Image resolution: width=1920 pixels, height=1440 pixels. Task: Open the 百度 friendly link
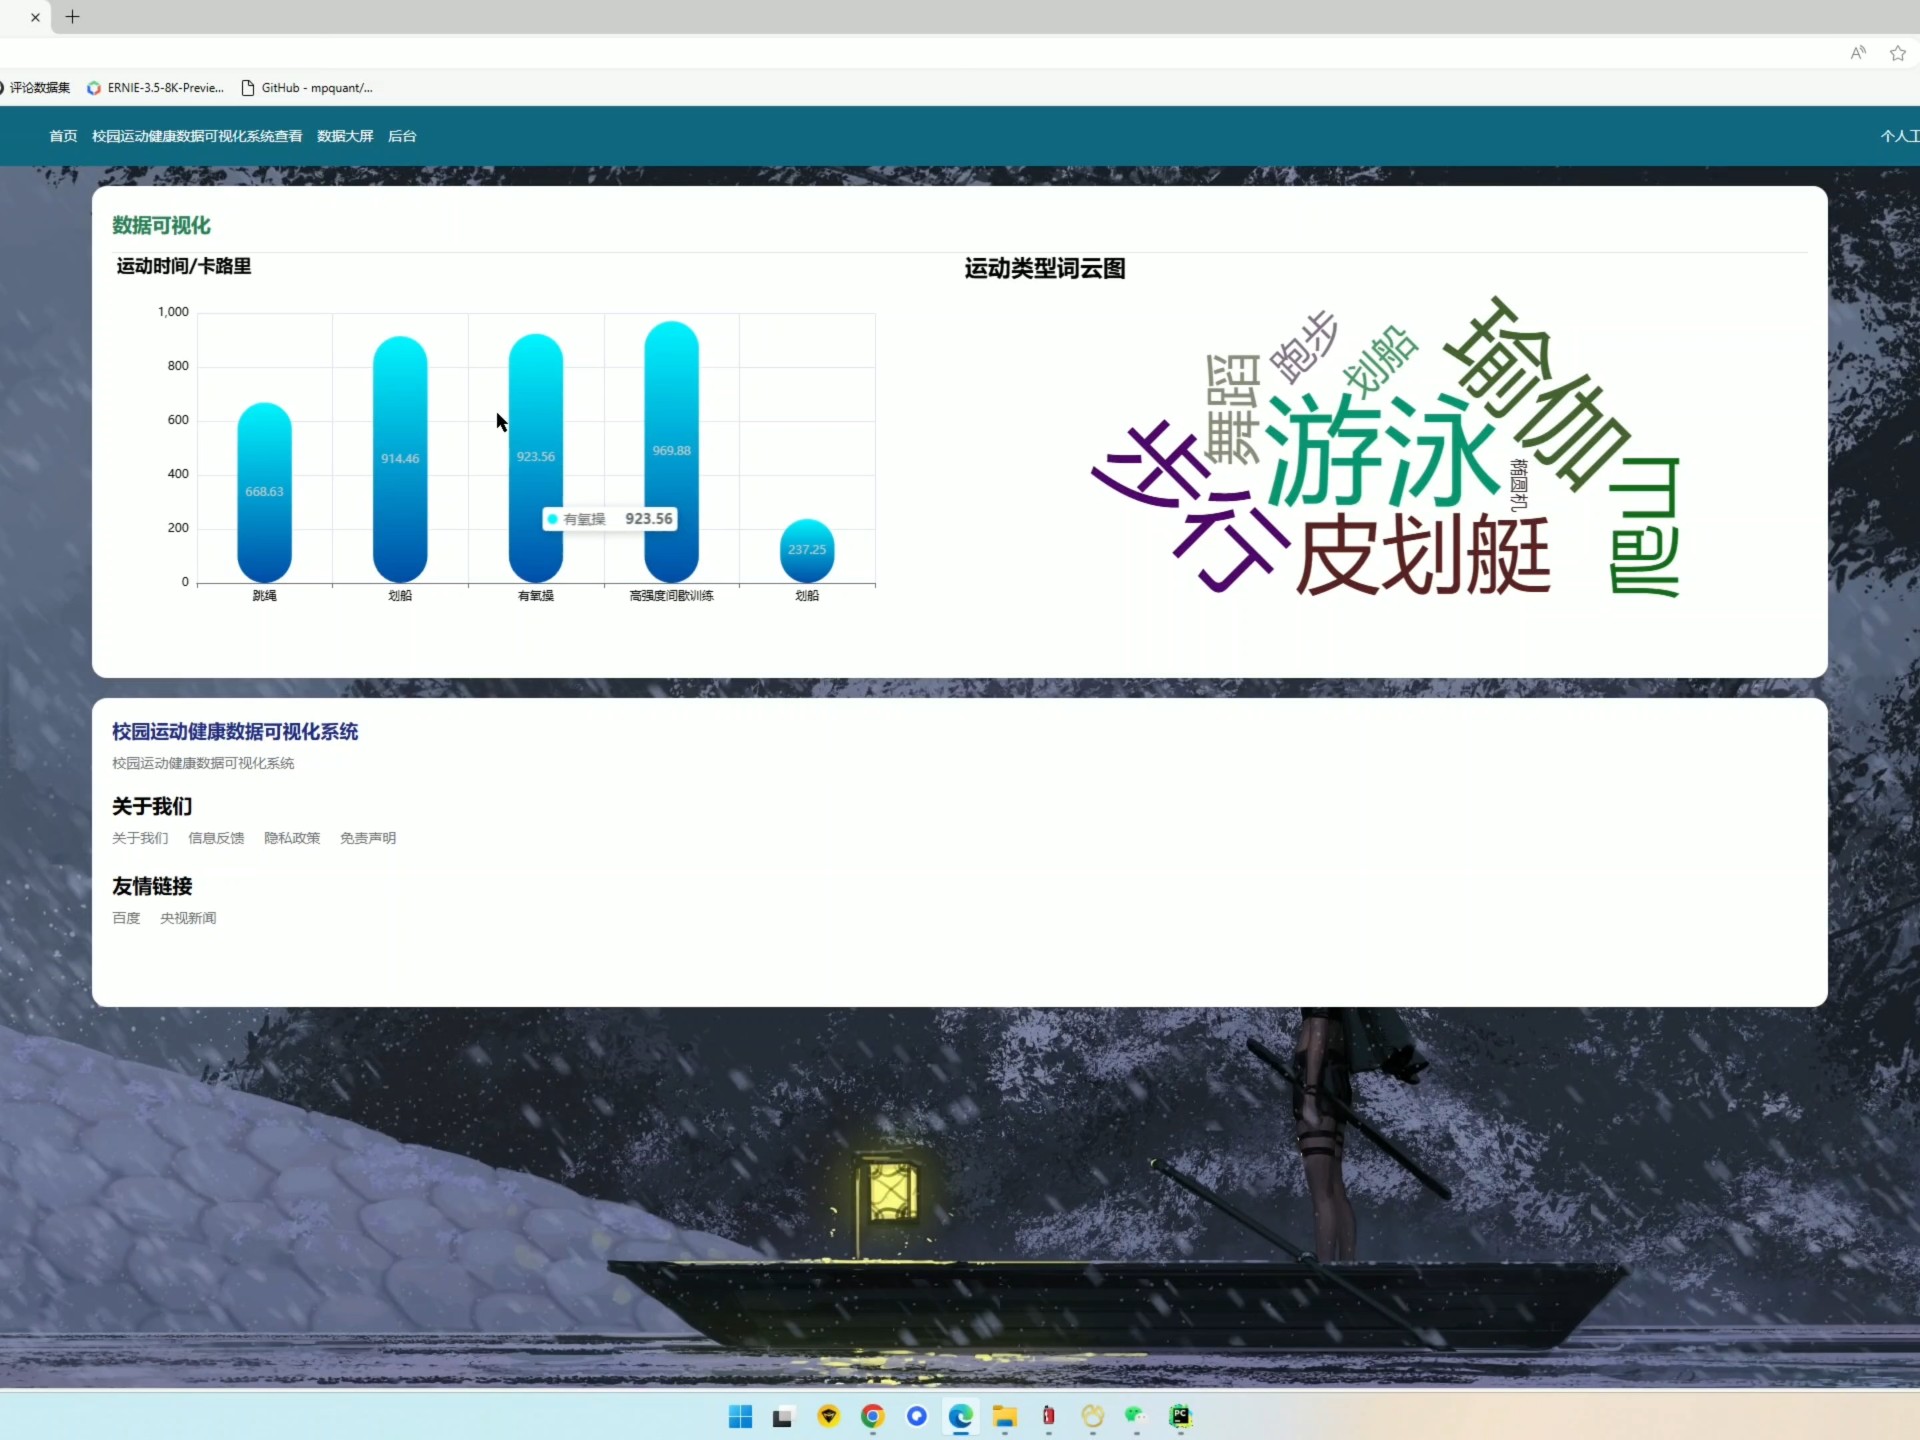(126, 918)
